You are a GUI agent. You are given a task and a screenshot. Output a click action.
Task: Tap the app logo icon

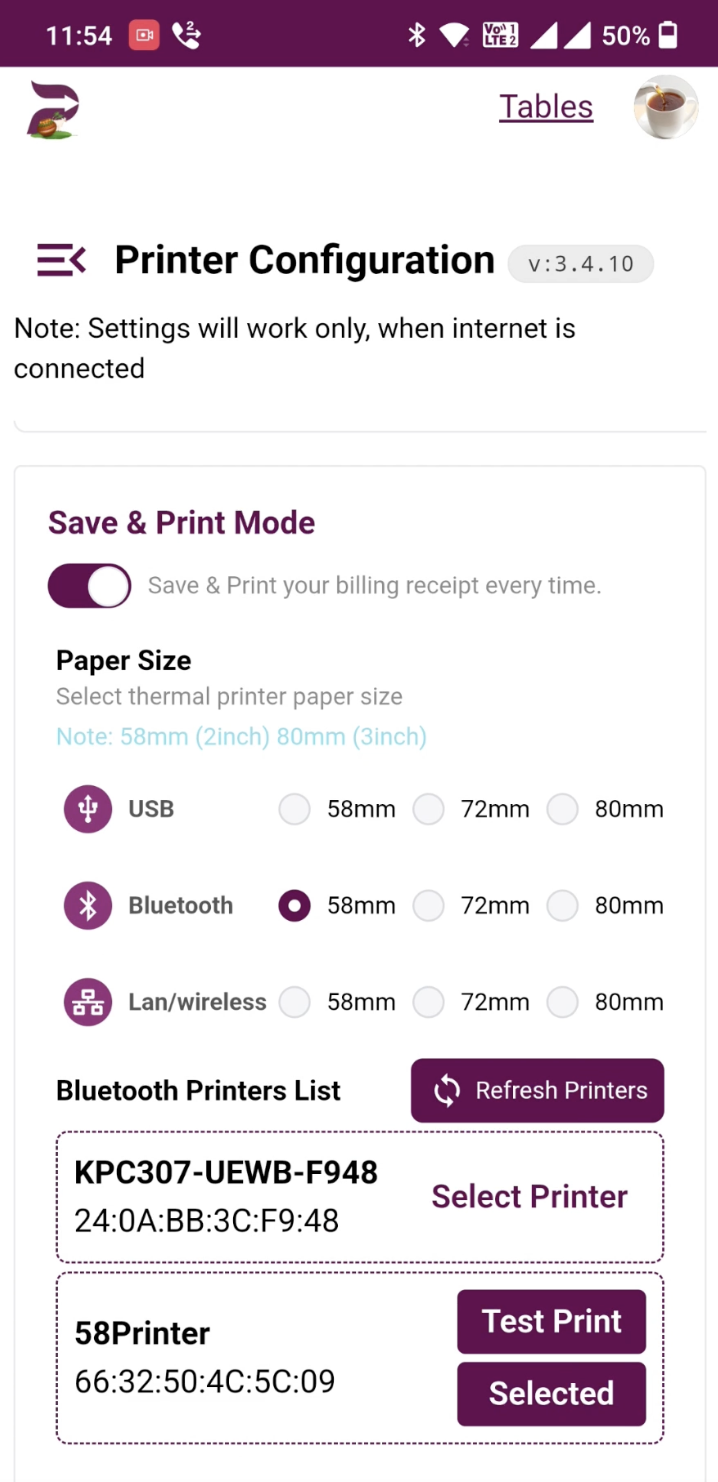[x=53, y=108]
